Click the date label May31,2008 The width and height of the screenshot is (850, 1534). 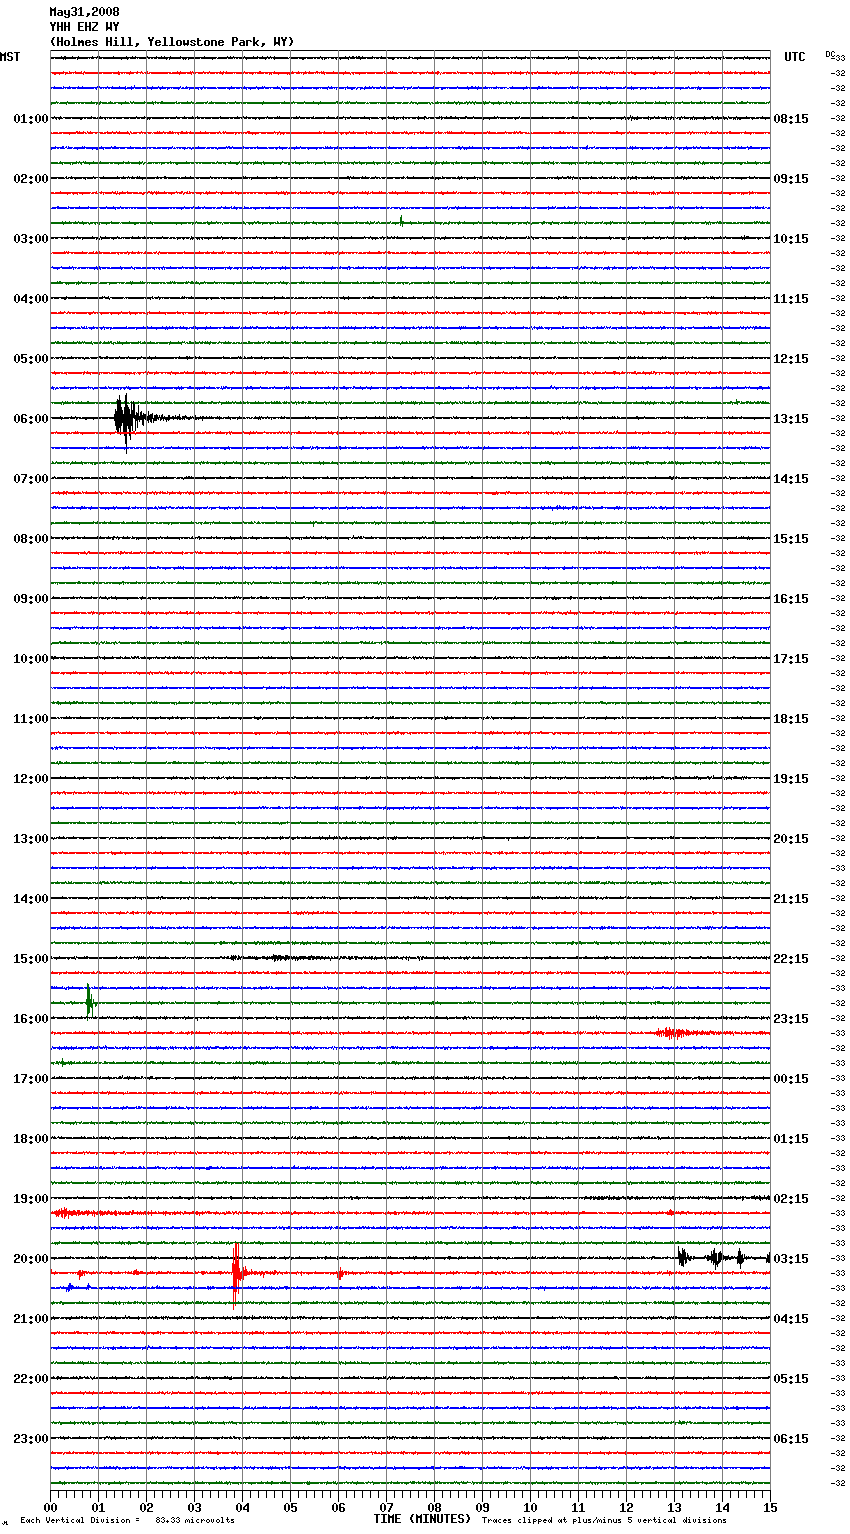pos(84,12)
